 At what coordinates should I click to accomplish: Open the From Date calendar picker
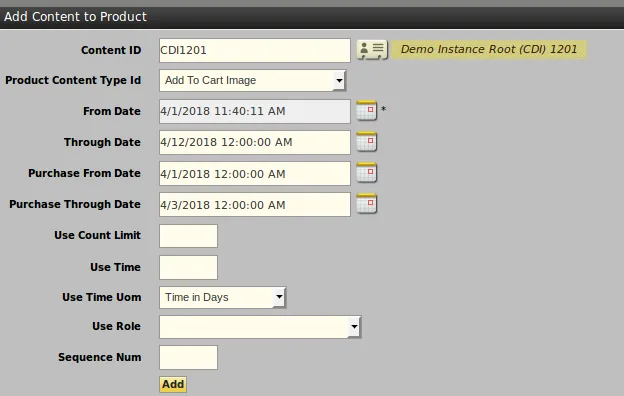point(366,111)
